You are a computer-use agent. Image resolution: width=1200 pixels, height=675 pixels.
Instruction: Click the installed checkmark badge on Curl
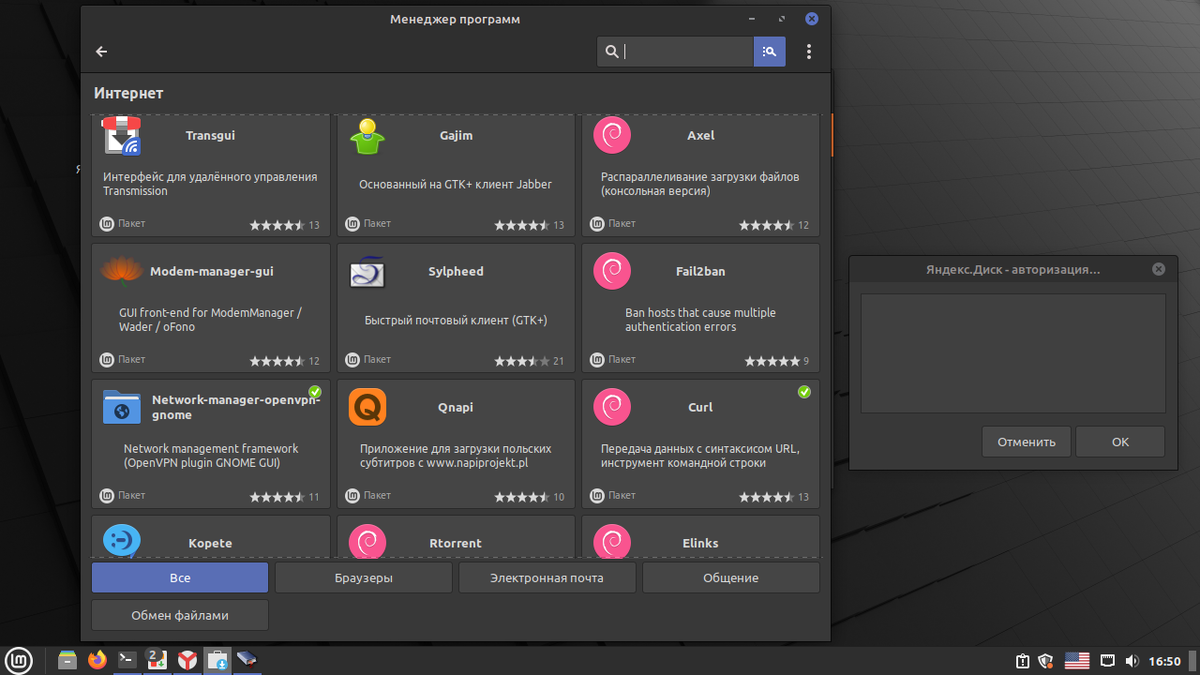coord(804,392)
